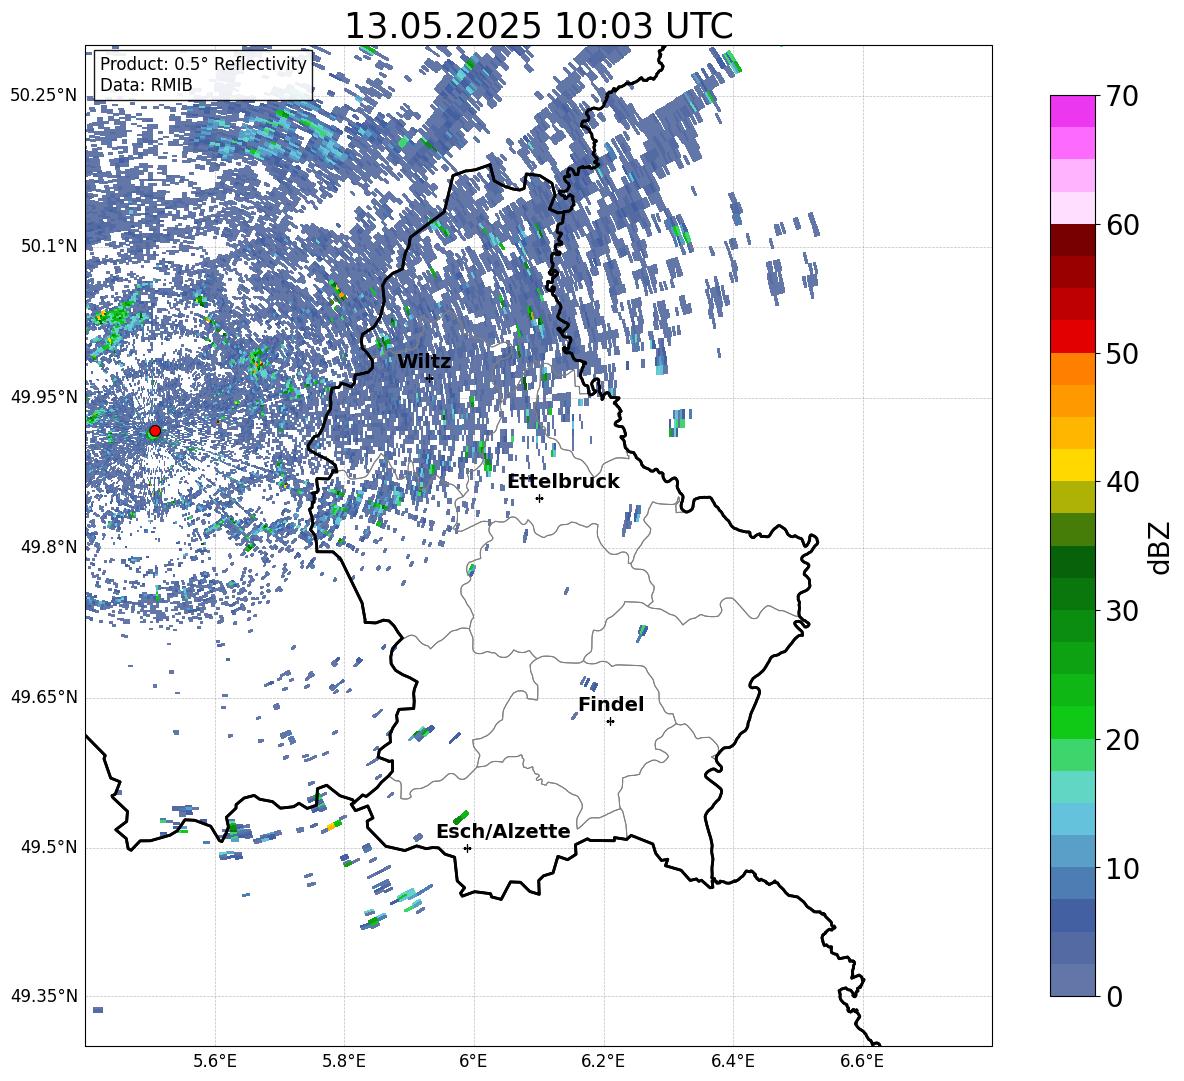Click the 40 value on the colorbar

point(1122,482)
